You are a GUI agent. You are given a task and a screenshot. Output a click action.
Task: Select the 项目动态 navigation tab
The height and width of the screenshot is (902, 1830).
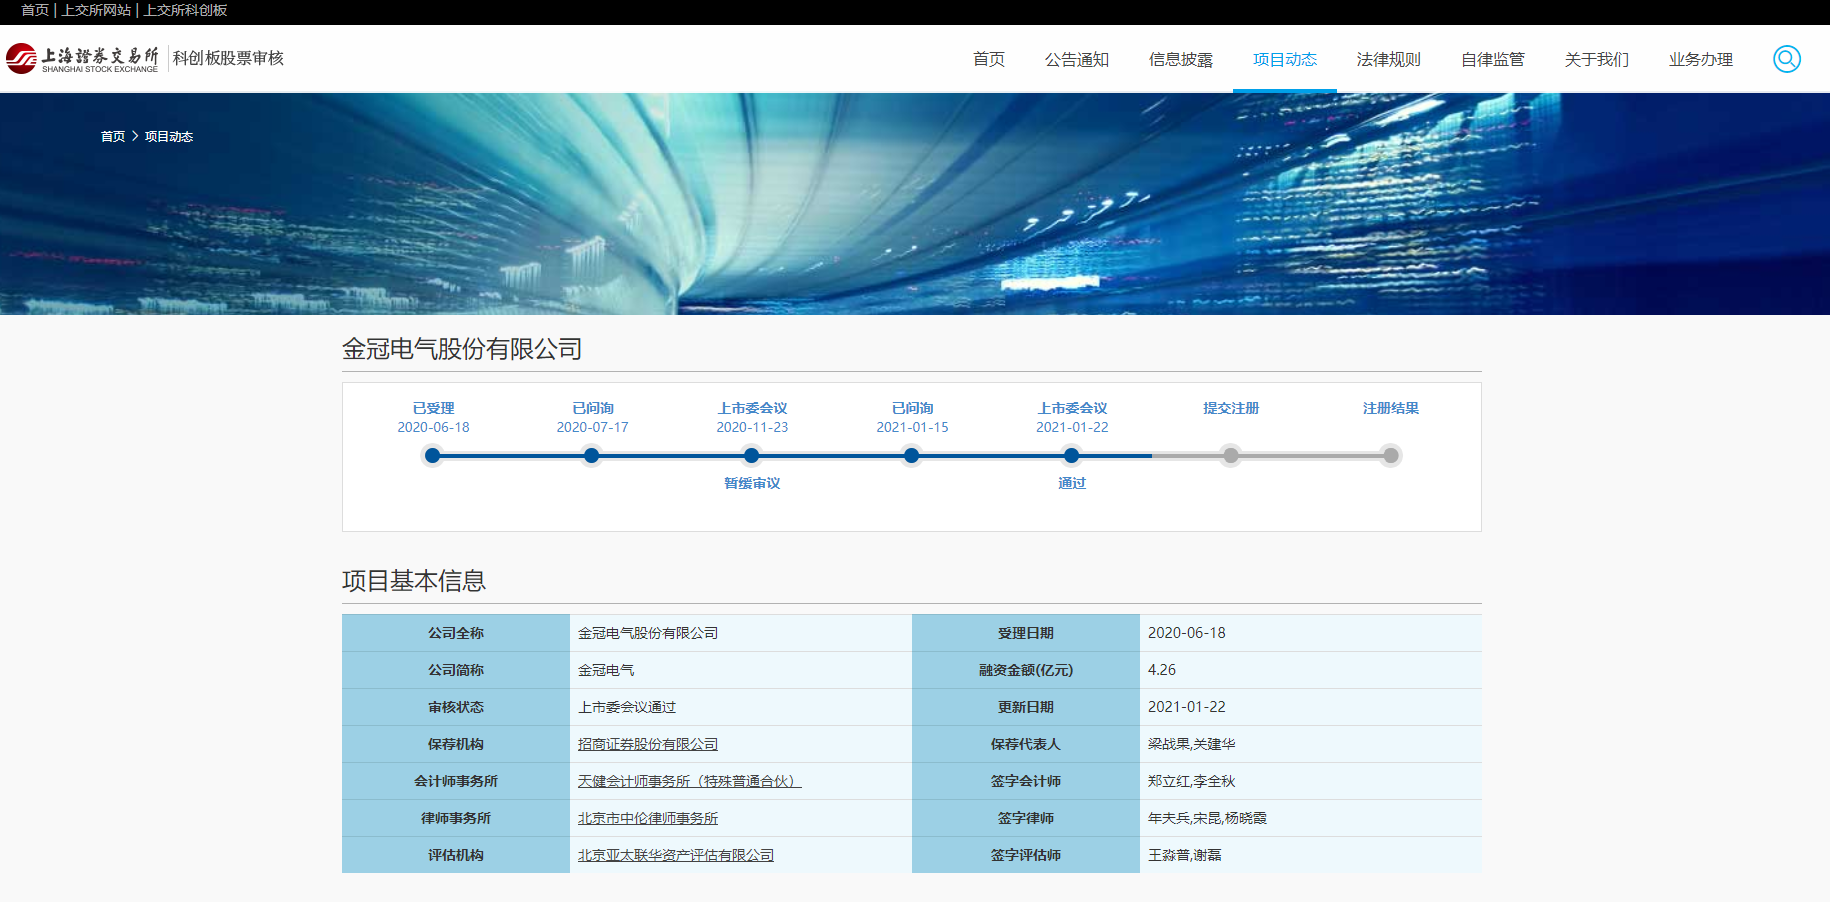point(1284,60)
